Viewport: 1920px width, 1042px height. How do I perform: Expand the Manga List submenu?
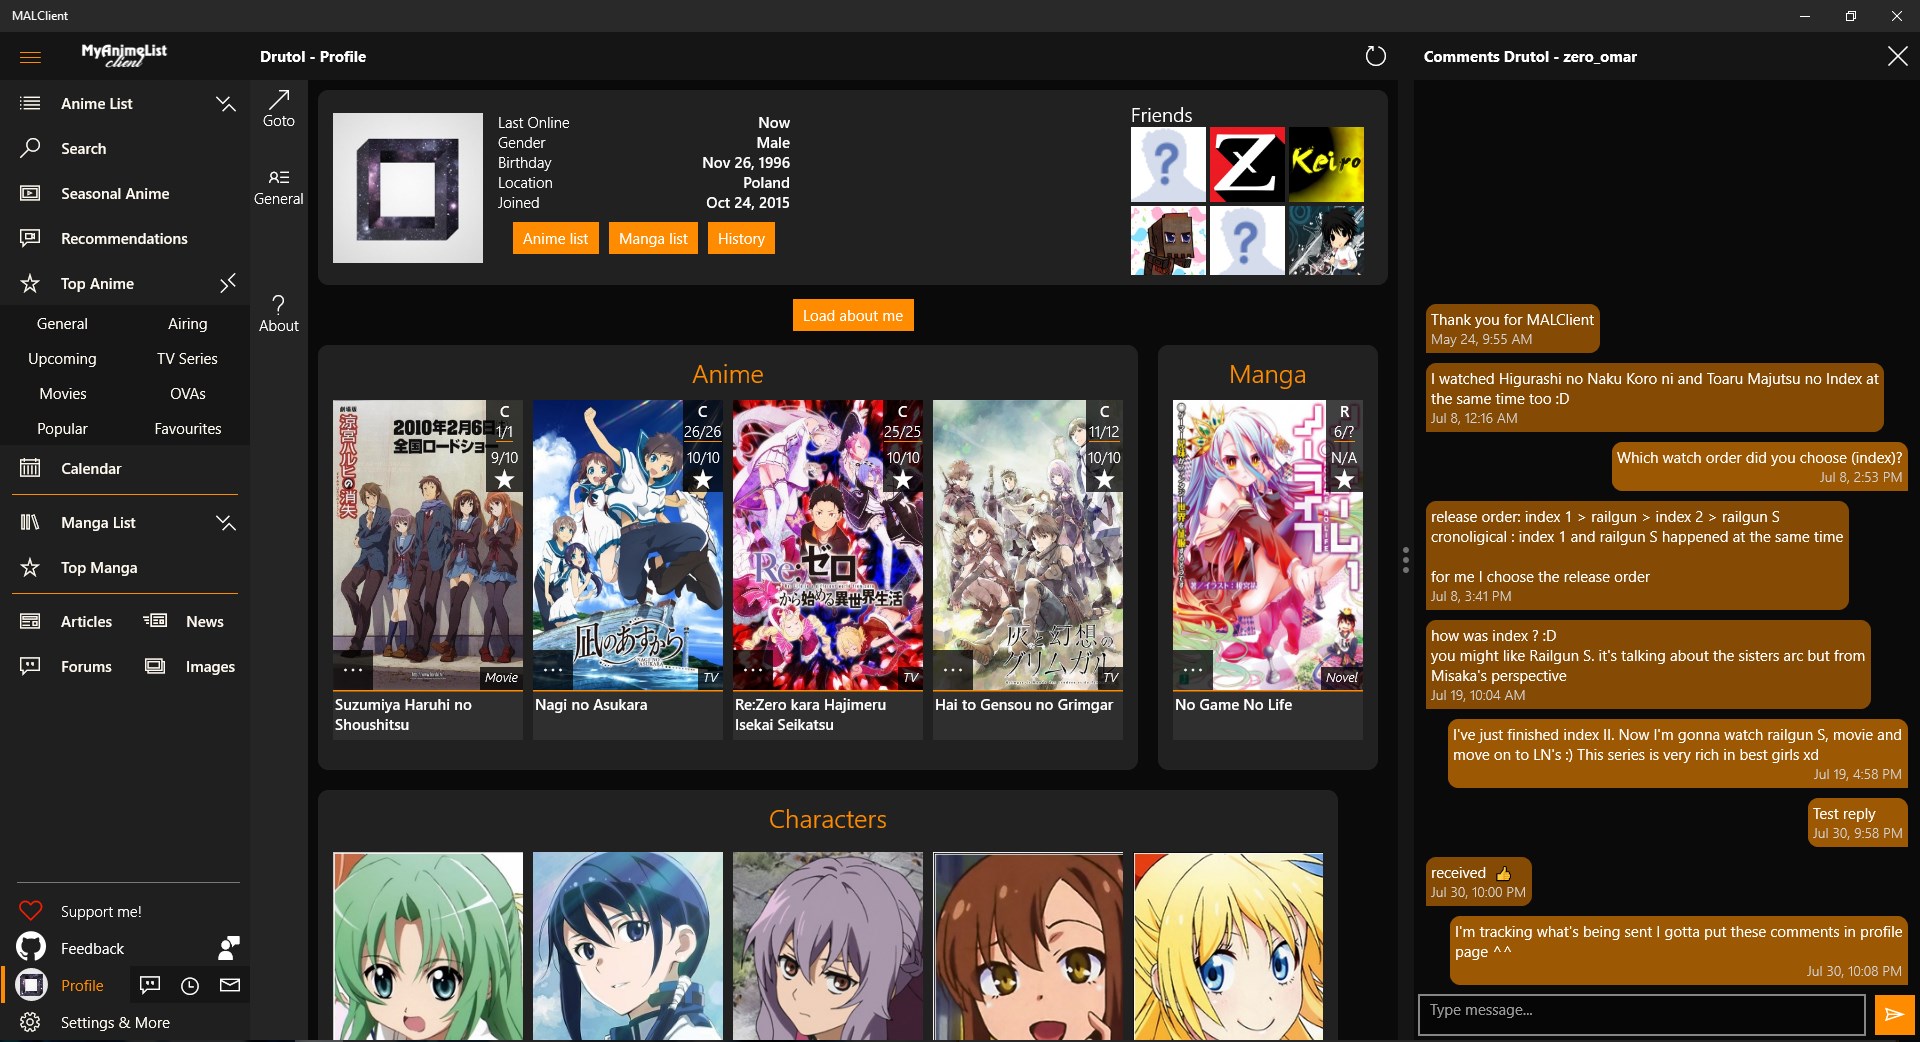(x=227, y=522)
